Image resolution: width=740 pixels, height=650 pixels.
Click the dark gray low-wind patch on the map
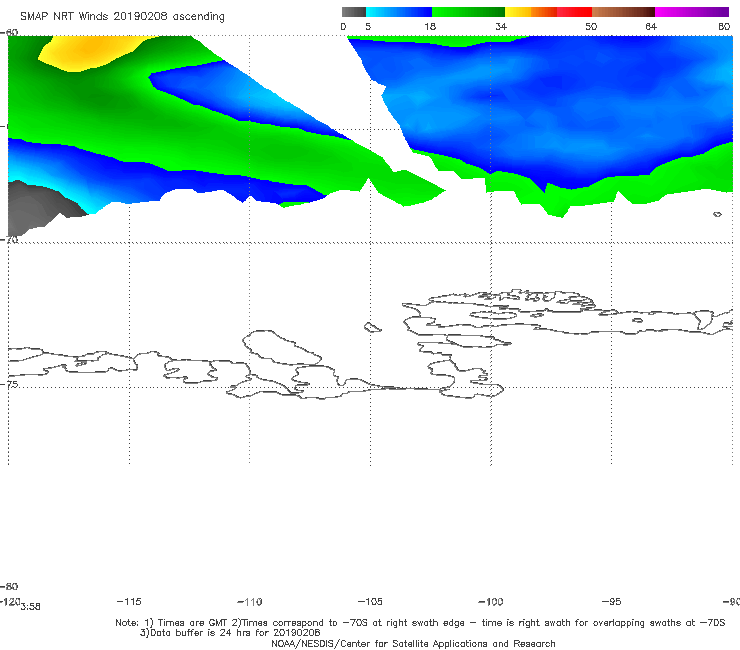[x=38, y=207]
